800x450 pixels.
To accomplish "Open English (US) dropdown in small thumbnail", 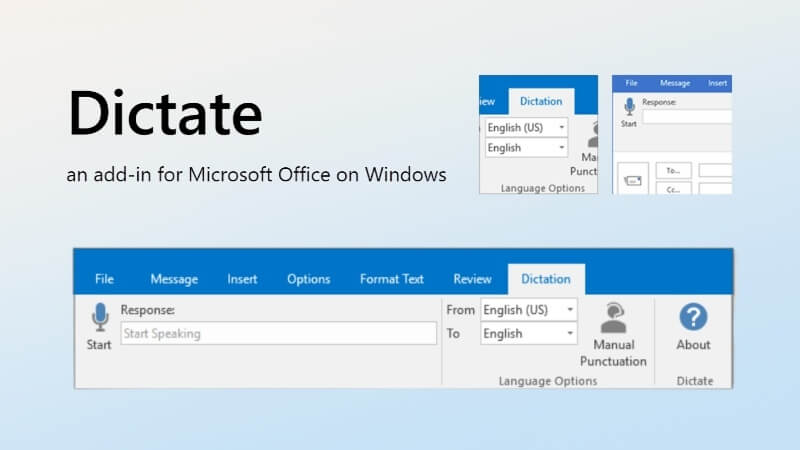I will pyautogui.click(x=526, y=128).
